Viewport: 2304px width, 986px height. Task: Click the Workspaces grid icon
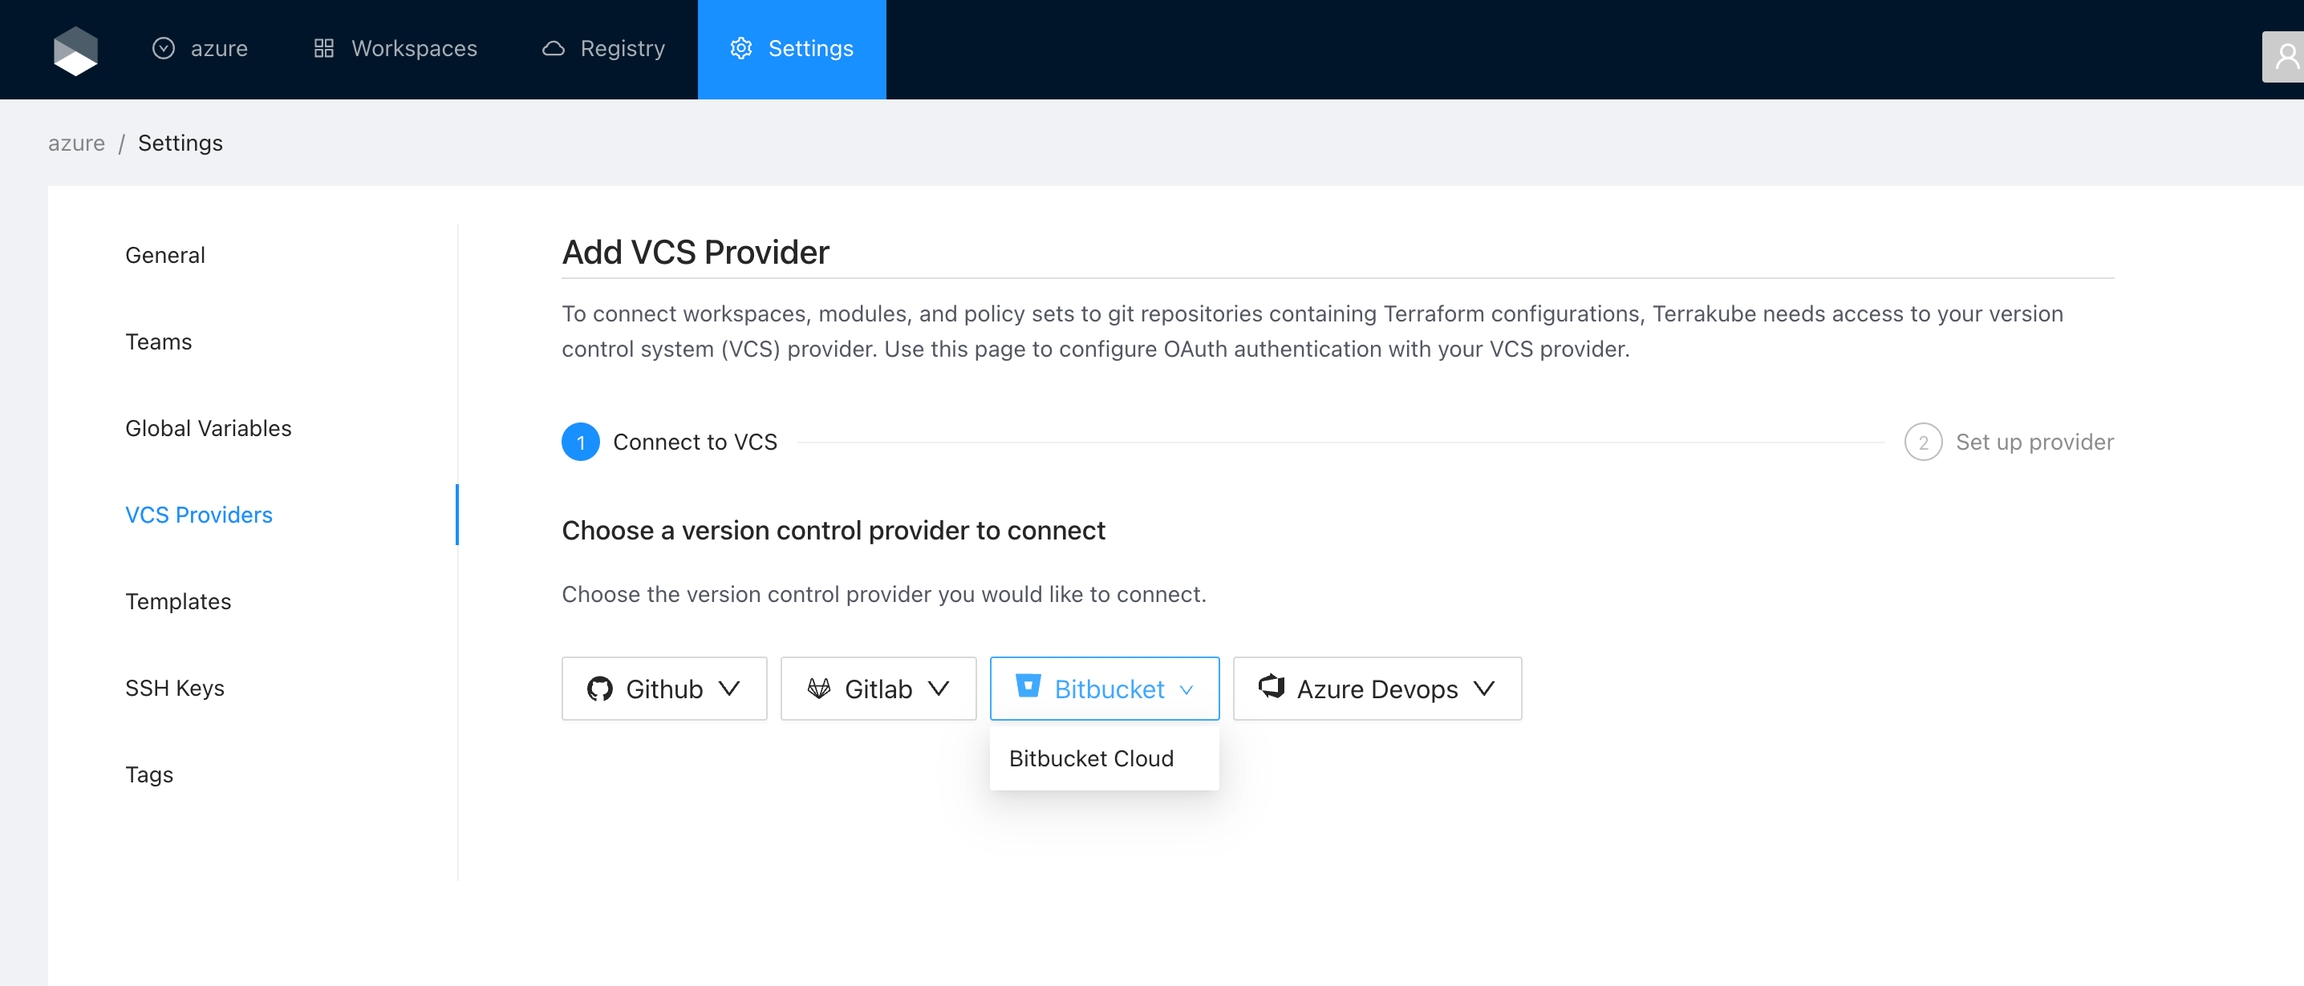[x=324, y=48]
